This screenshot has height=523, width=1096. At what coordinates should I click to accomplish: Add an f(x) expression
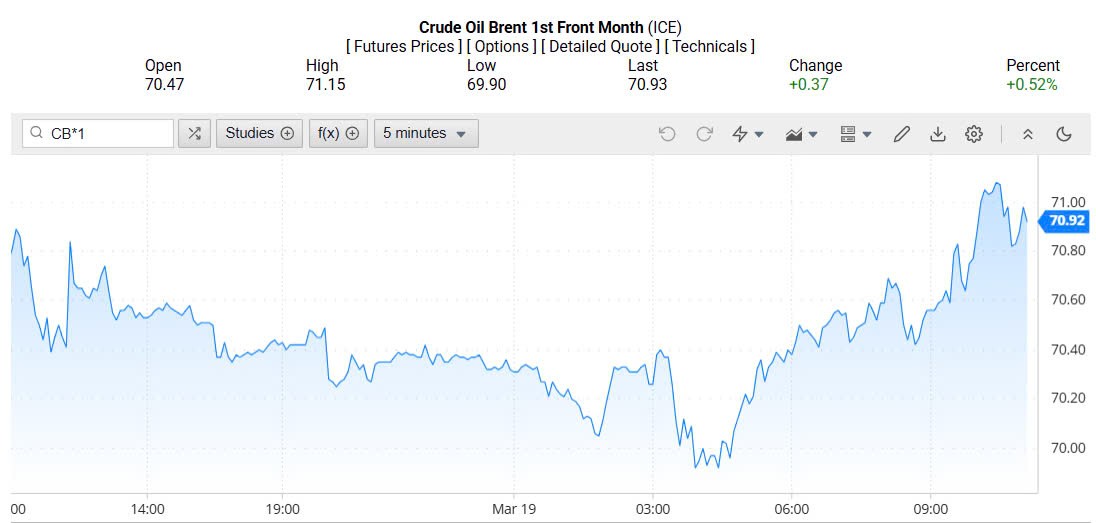tap(338, 133)
